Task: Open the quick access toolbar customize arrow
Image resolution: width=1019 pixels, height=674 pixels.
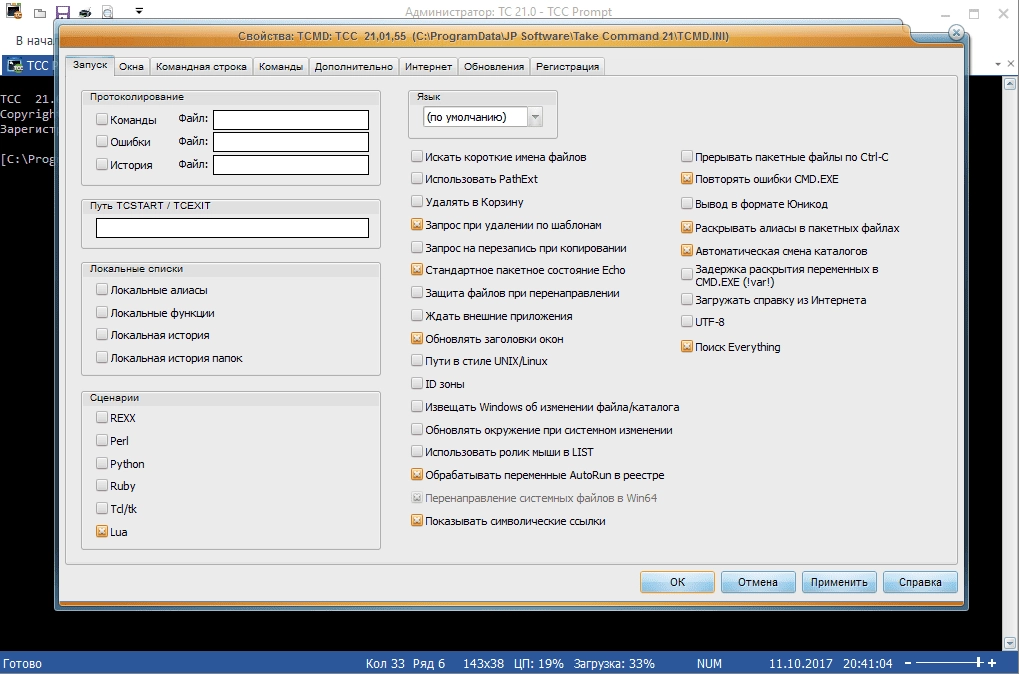Action: 139,11
